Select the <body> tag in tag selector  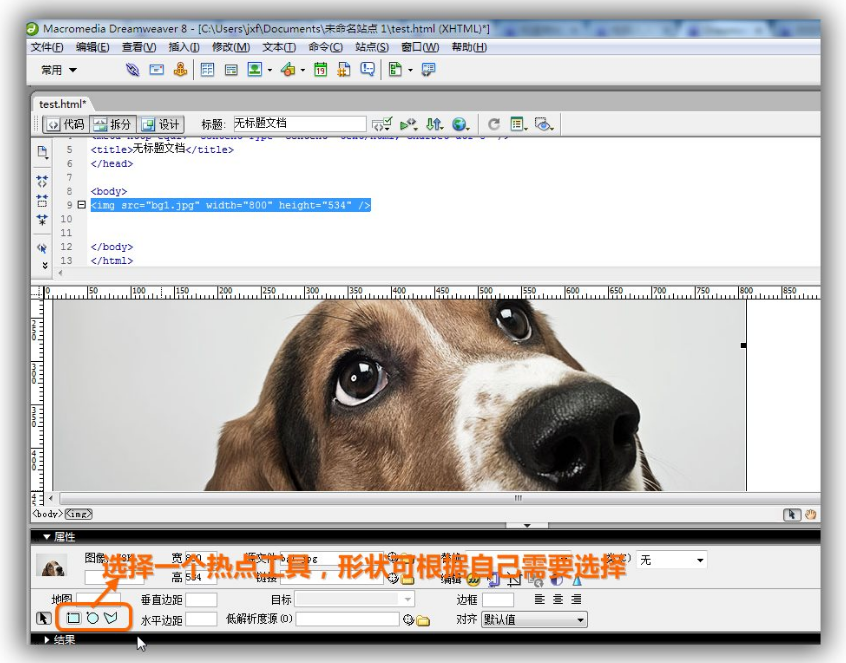click(47, 514)
